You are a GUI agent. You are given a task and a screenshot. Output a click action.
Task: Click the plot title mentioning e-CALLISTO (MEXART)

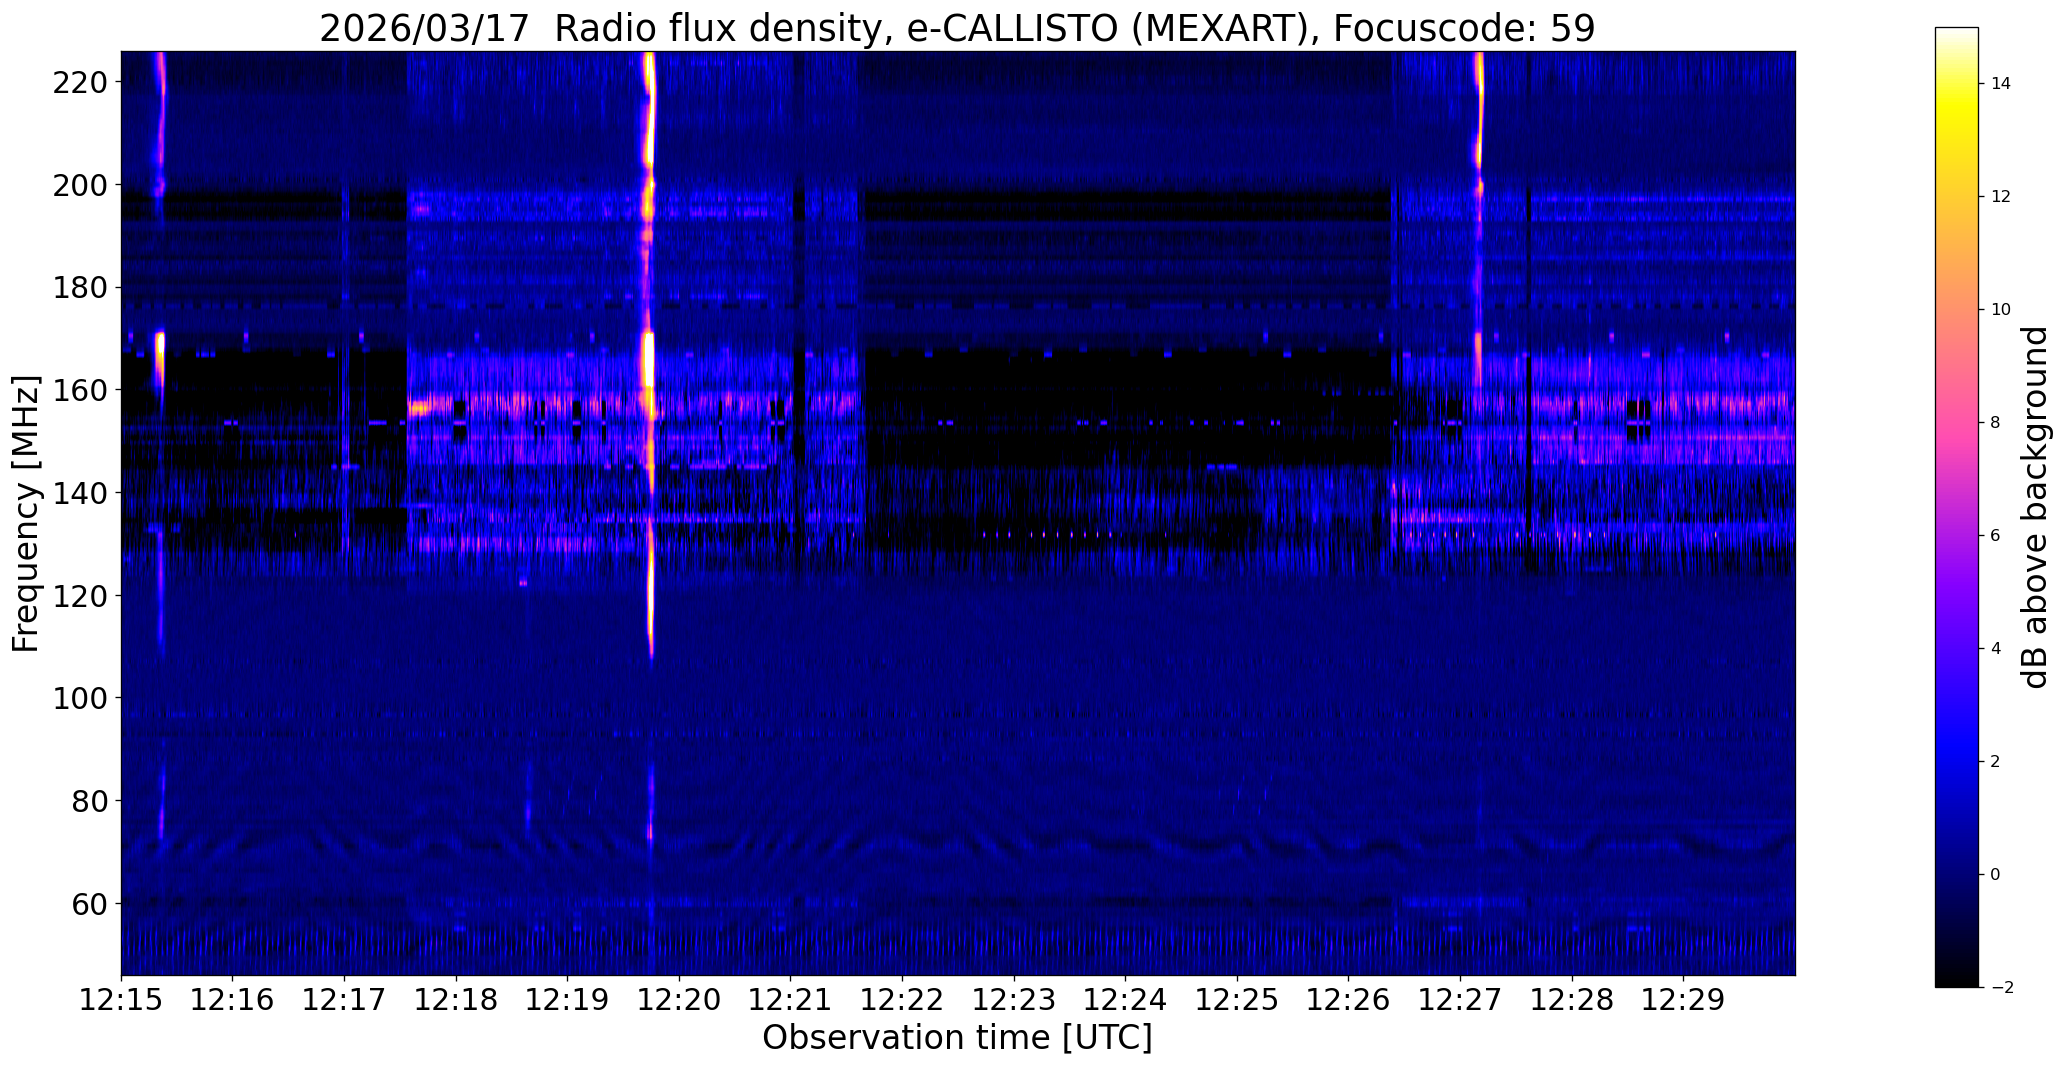click(x=957, y=28)
